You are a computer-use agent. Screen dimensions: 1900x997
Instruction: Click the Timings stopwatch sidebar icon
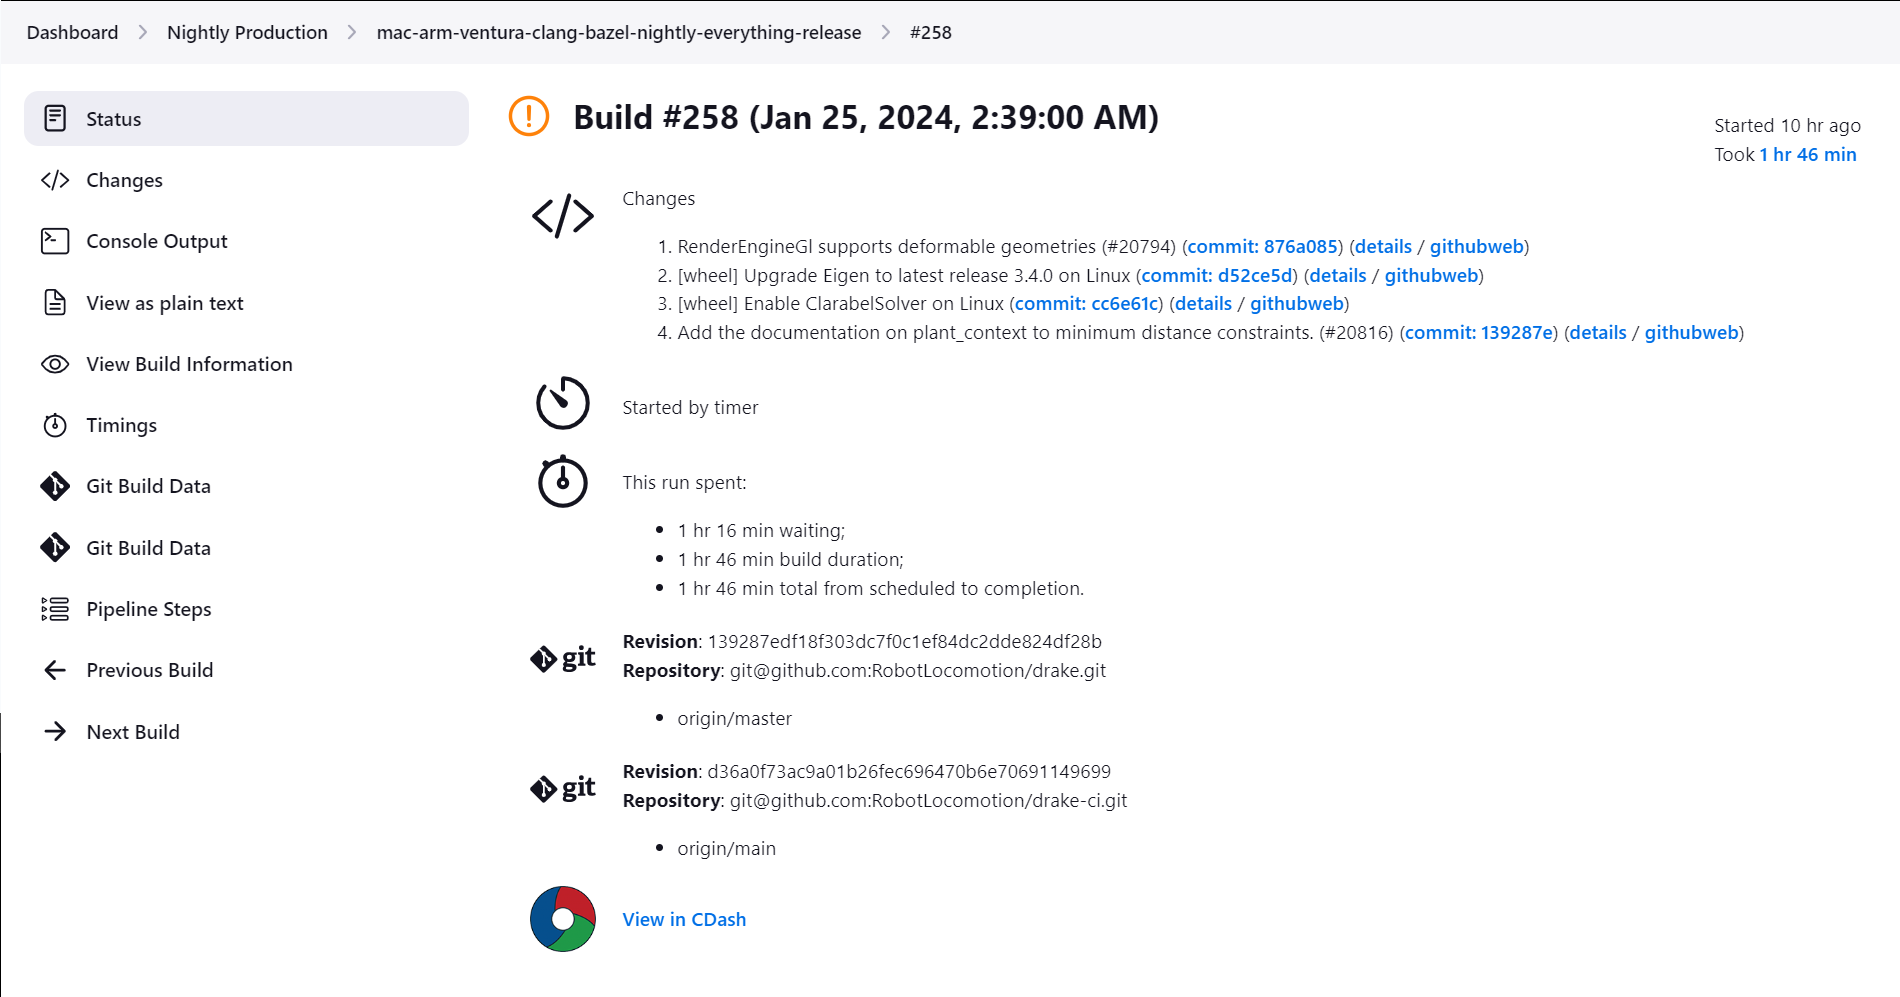55,425
